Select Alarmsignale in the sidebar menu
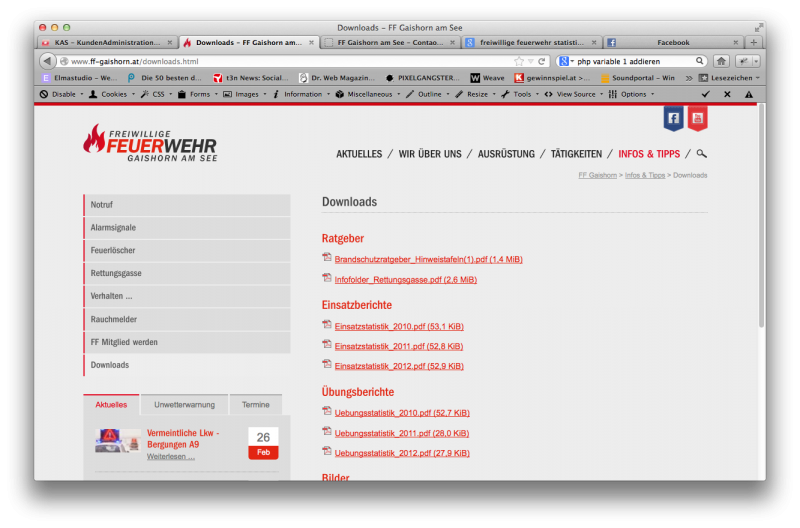800x528 pixels. (x=187, y=228)
